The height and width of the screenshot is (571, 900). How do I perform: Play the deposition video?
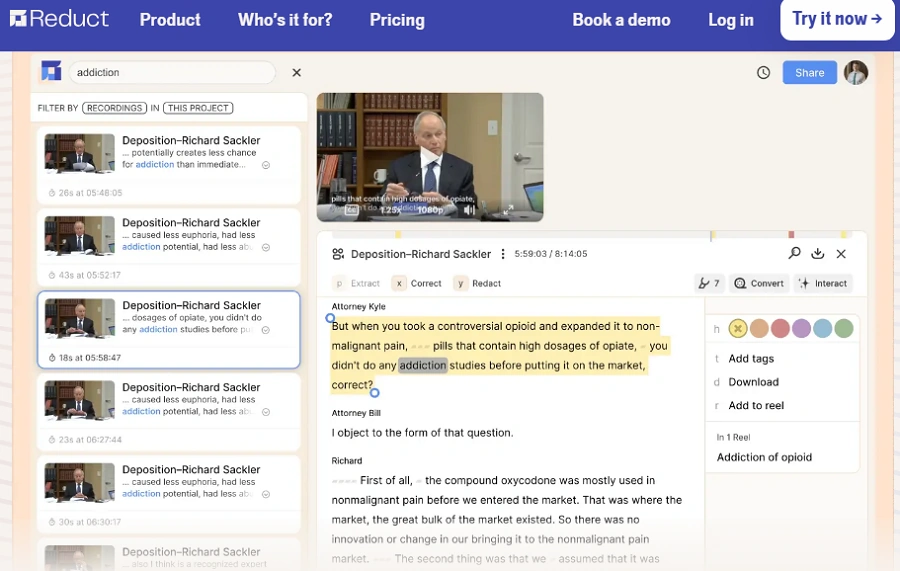pos(429,157)
